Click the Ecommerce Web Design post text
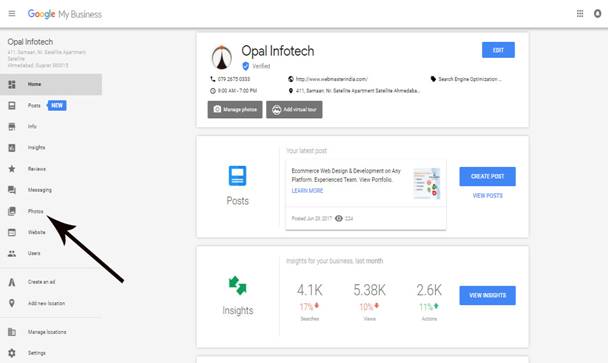 click(x=346, y=175)
